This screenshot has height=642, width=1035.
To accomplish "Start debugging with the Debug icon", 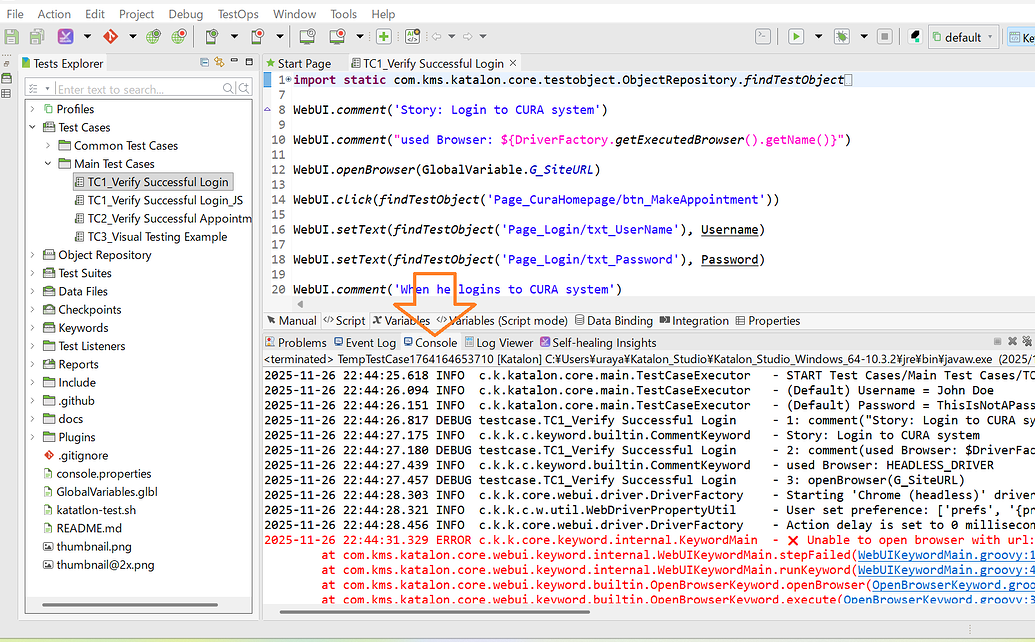I will coord(843,37).
